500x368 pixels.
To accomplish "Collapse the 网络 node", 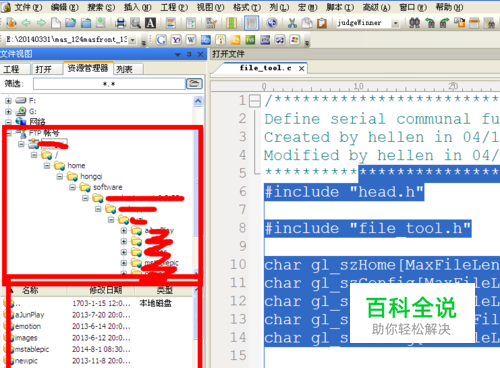I will (x=9, y=122).
